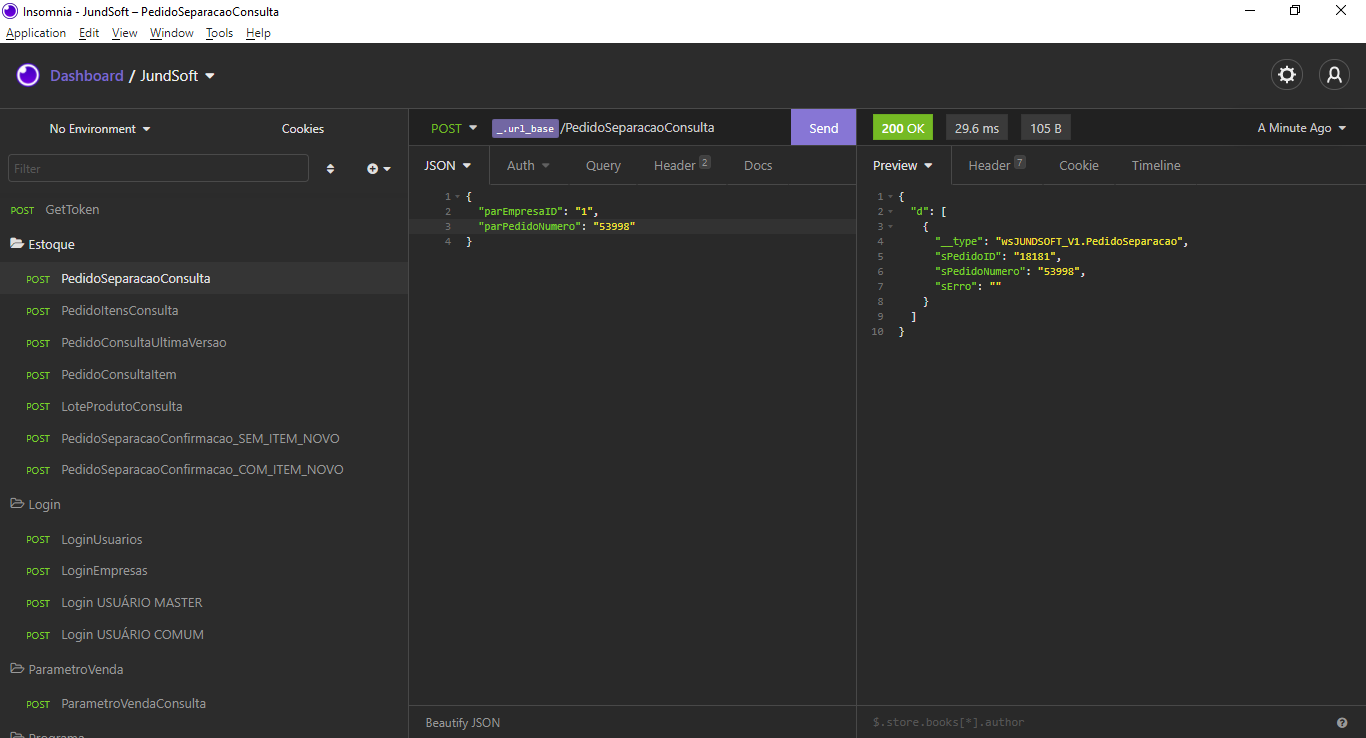1366x738 pixels.
Task: Click the wsJUNDSOFT_V1.PedidoSeparacao type value
Action: tap(1090, 242)
